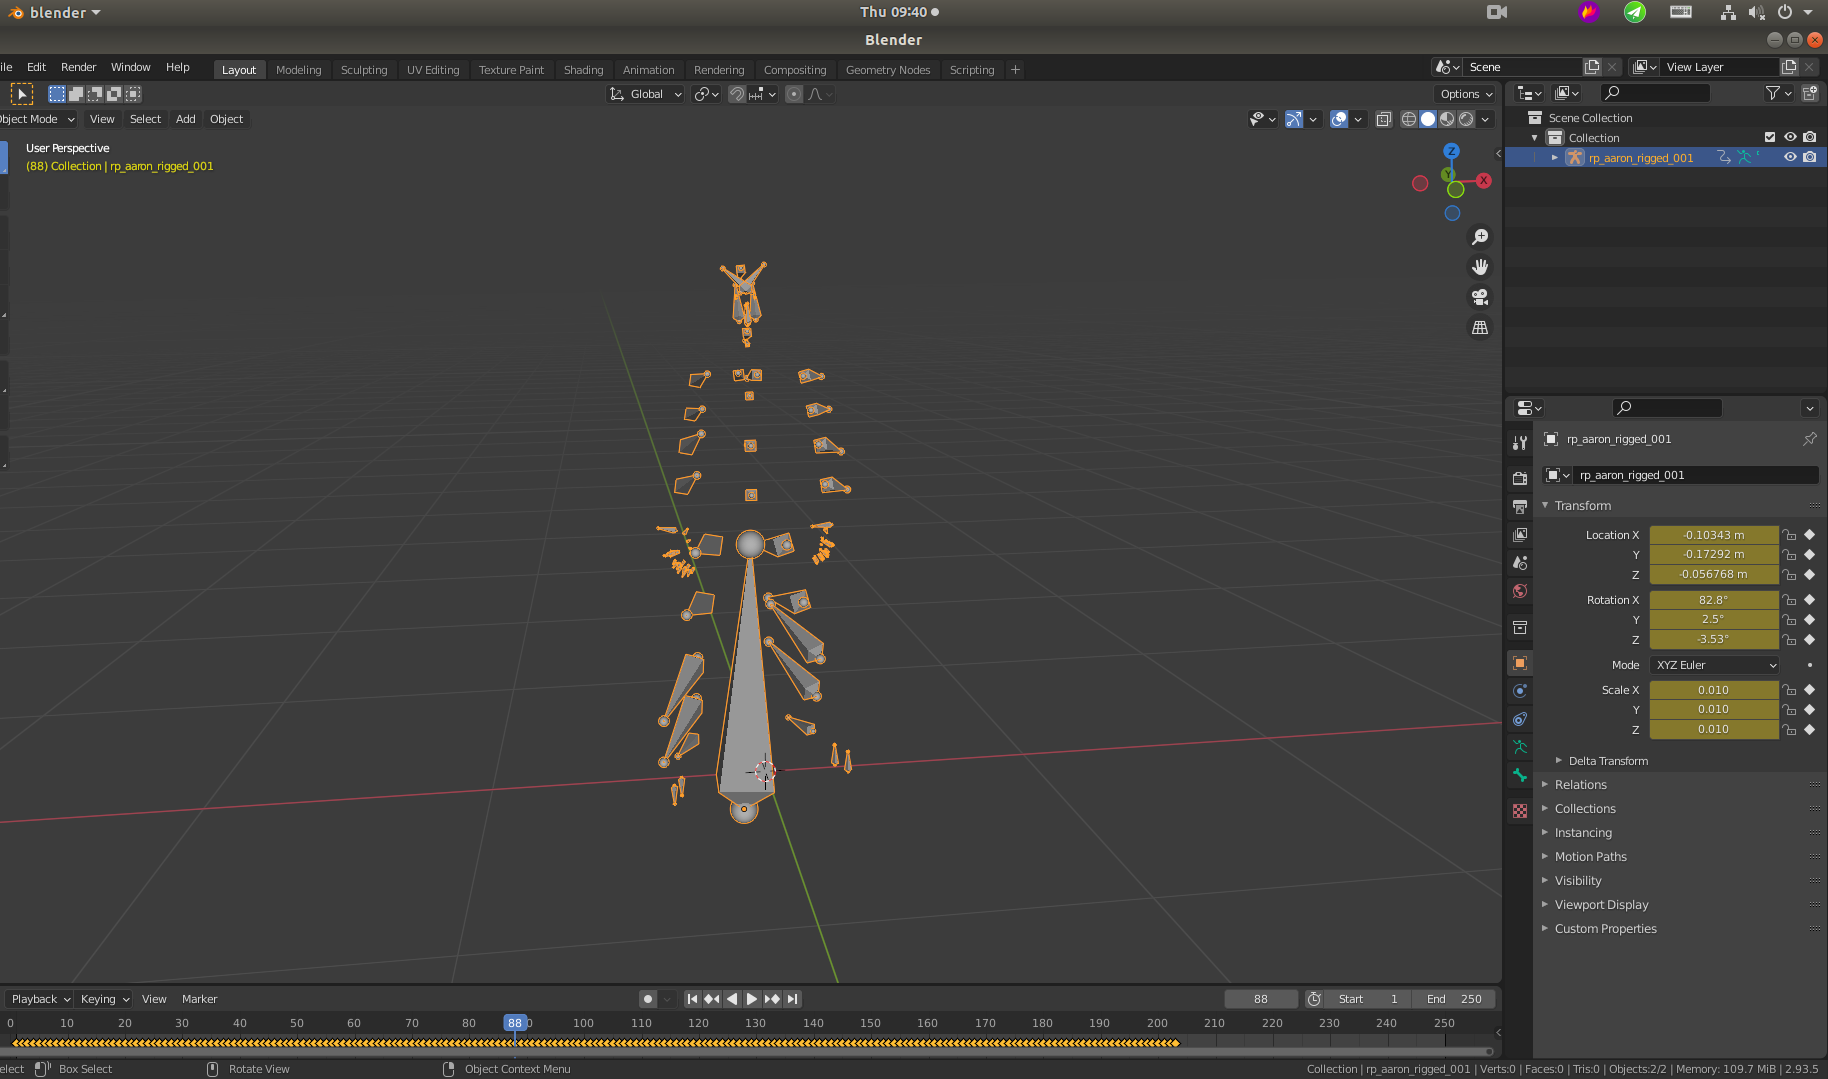
Task: Choose the intersect selection mode icon
Action: click(x=133, y=94)
